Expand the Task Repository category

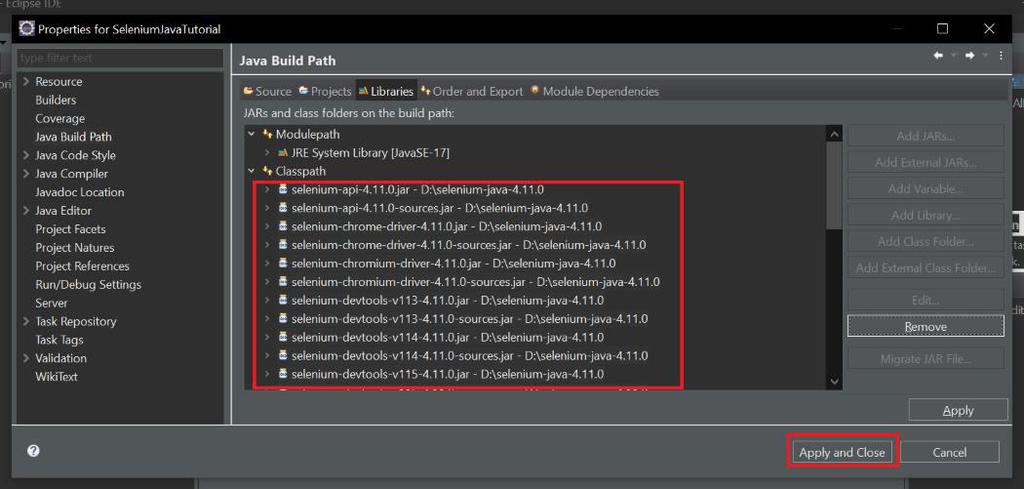(x=25, y=321)
